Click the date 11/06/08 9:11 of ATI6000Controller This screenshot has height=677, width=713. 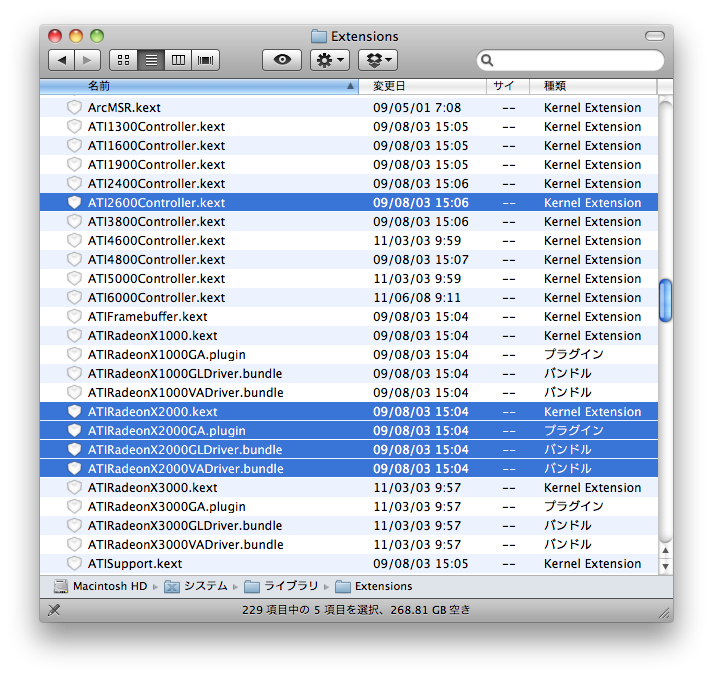click(x=417, y=298)
